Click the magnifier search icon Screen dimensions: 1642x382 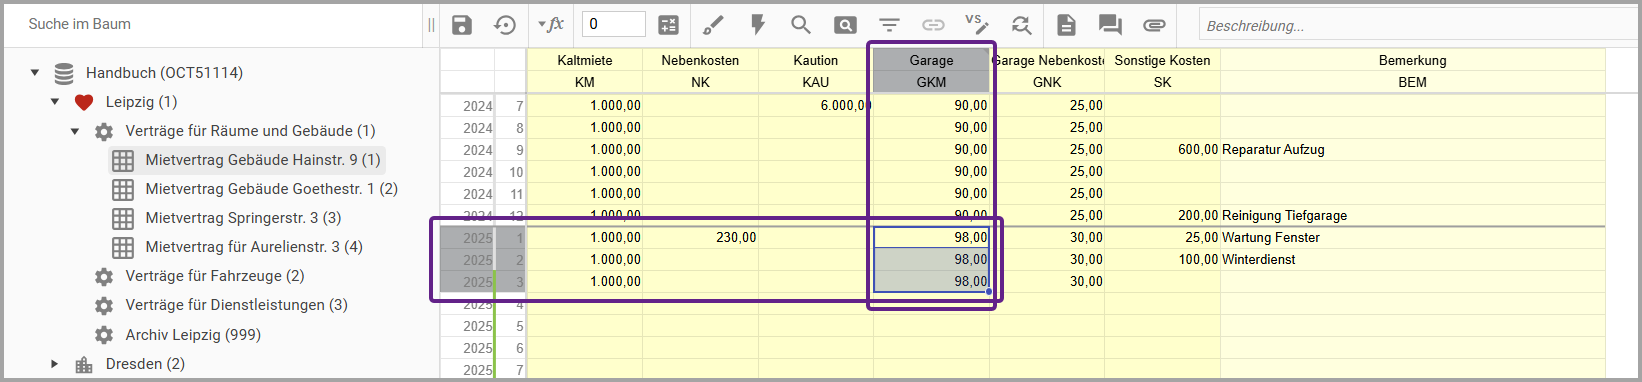pyautogui.click(x=800, y=25)
